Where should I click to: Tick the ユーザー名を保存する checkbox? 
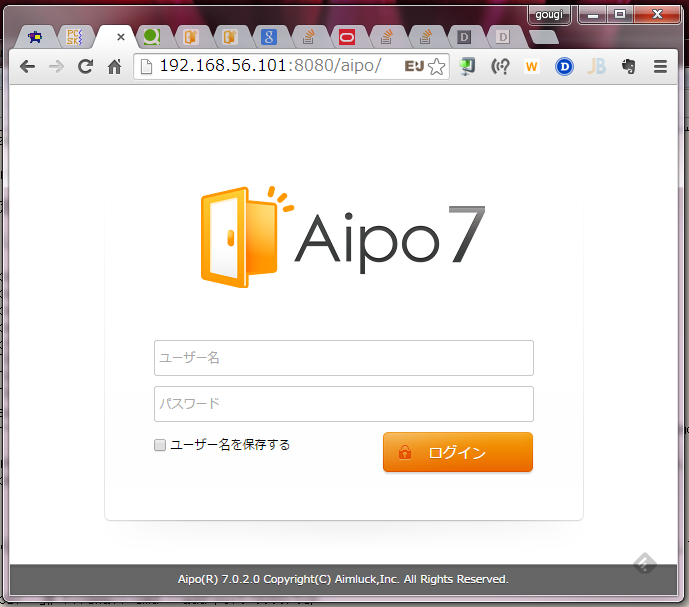[x=160, y=445]
